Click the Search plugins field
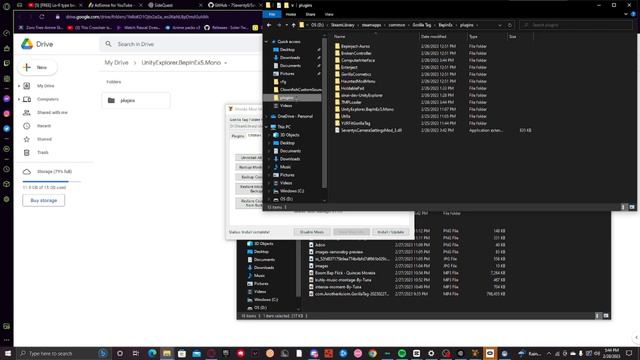This screenshot has width=640, height=360. [576, 25]
